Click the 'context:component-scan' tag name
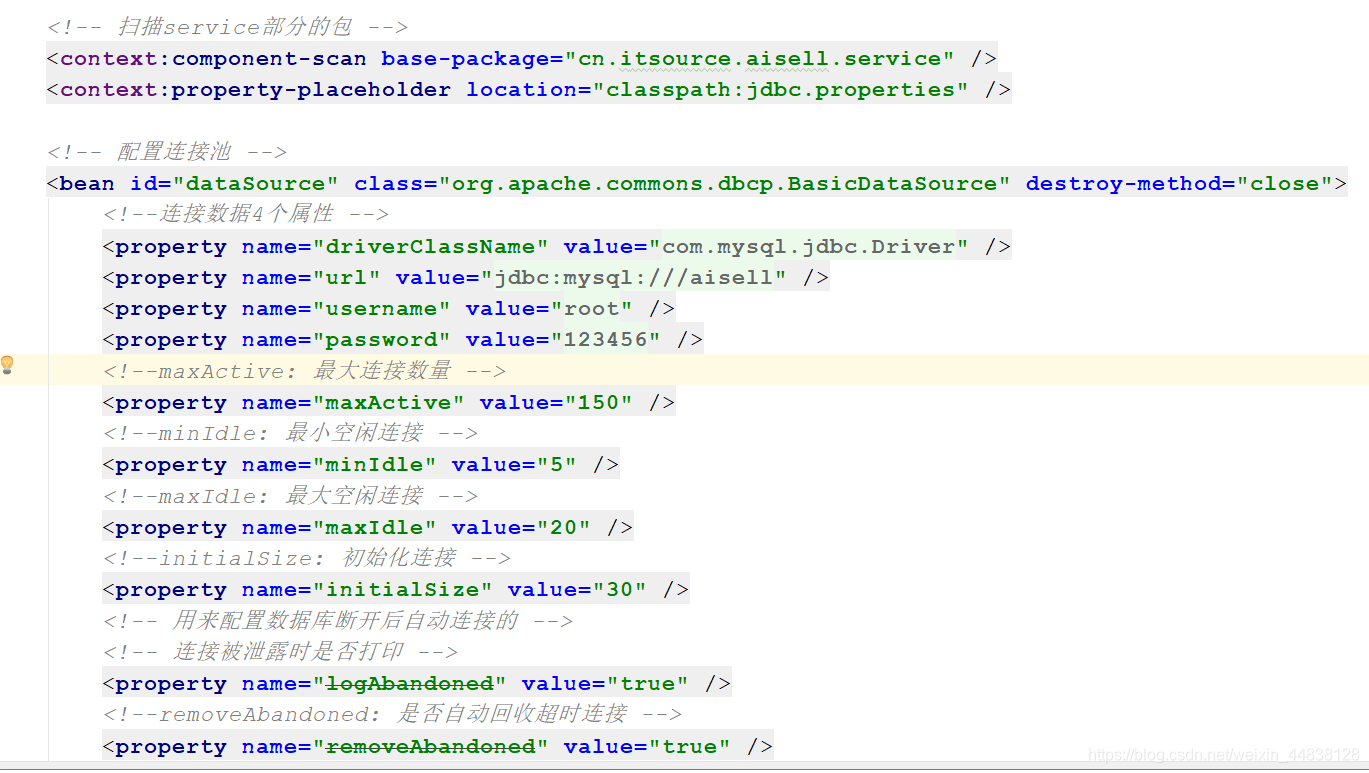The width and height of the screenshot is (1369, 773). tap(213, 59)
